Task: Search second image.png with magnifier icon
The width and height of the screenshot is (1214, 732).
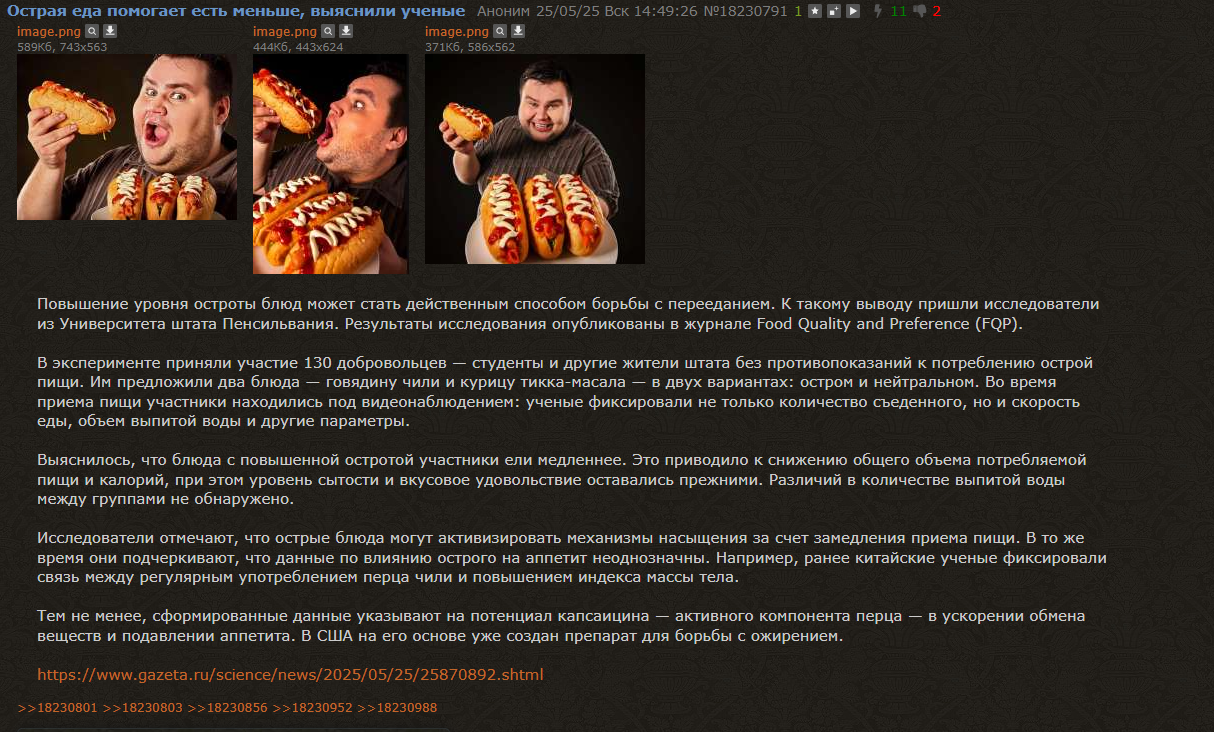Action: pos(328,31)
